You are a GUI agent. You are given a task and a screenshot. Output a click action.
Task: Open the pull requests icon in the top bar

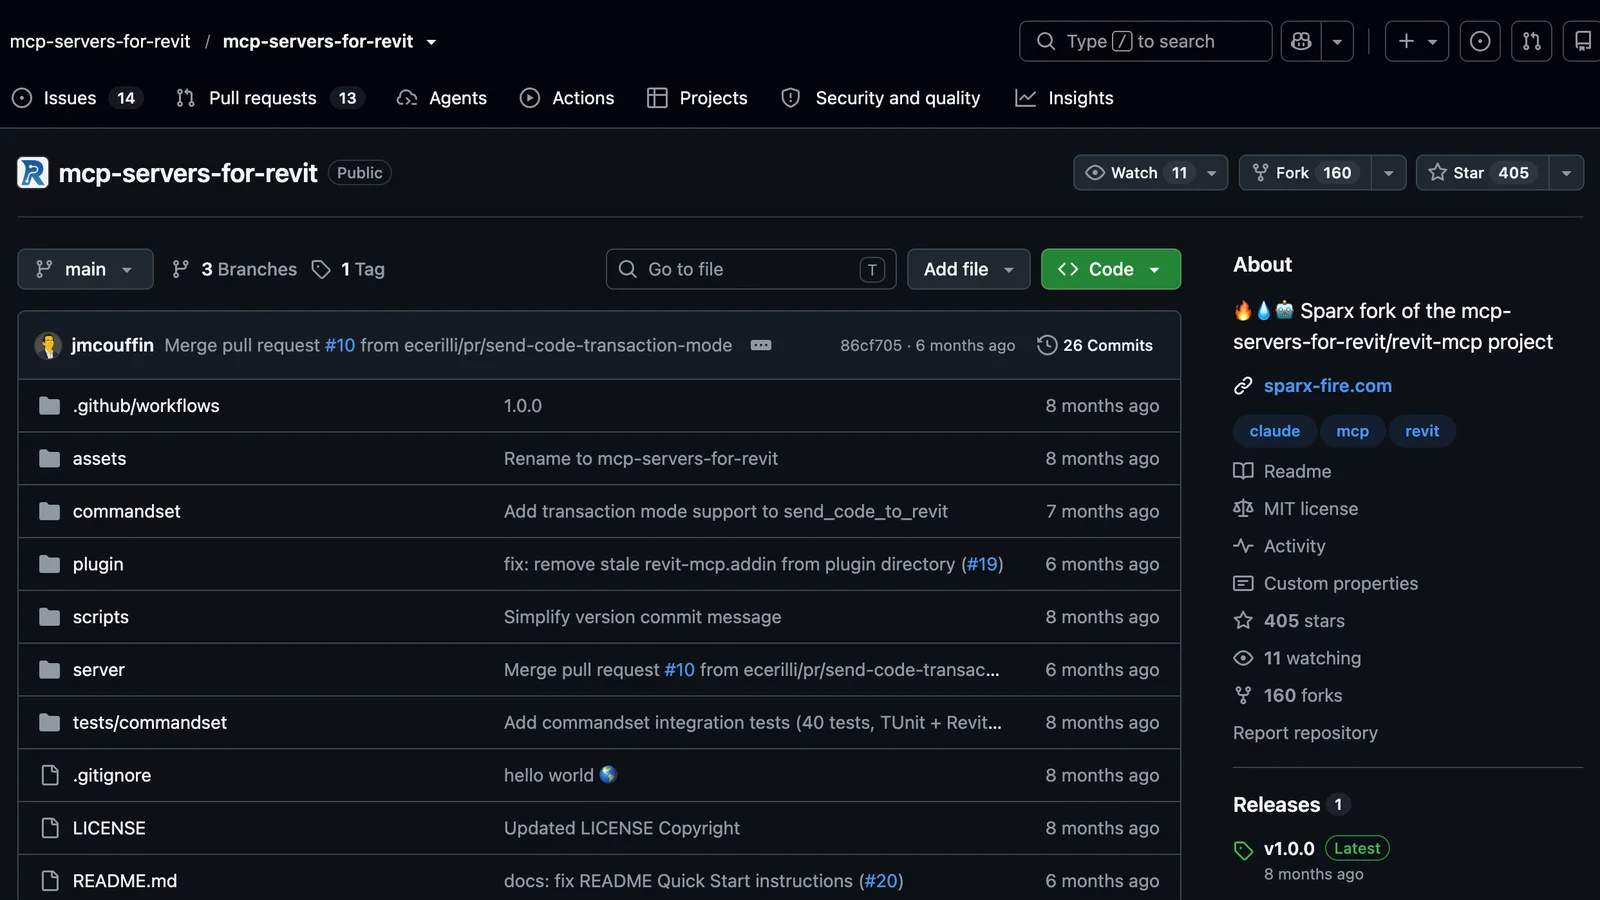pos(1531,41)
